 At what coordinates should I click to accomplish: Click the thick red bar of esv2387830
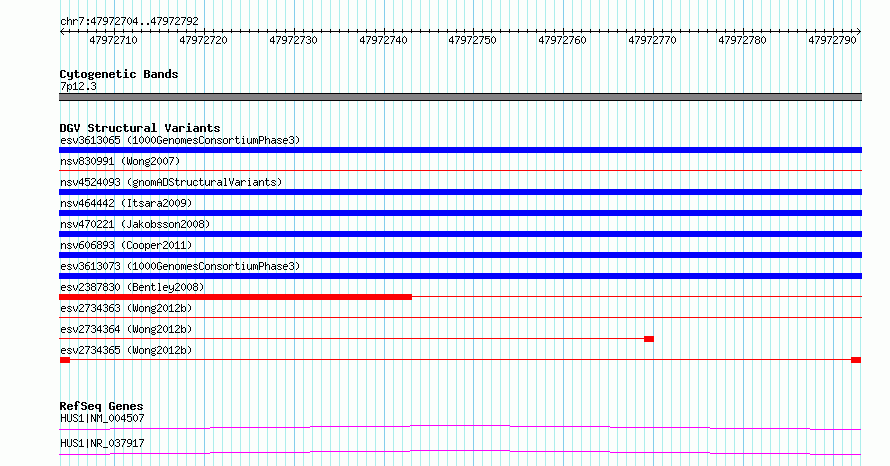pyautogui.click(x=235, y=297)
